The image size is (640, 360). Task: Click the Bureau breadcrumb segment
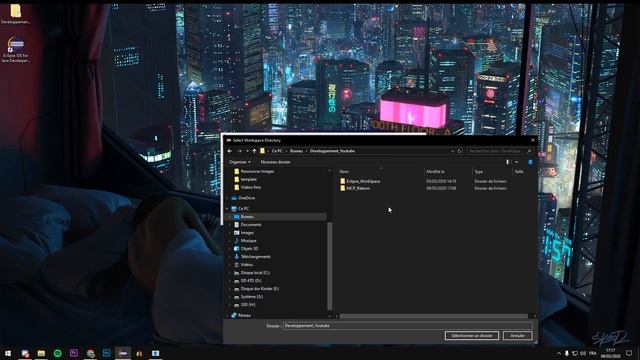coord(296,151)
